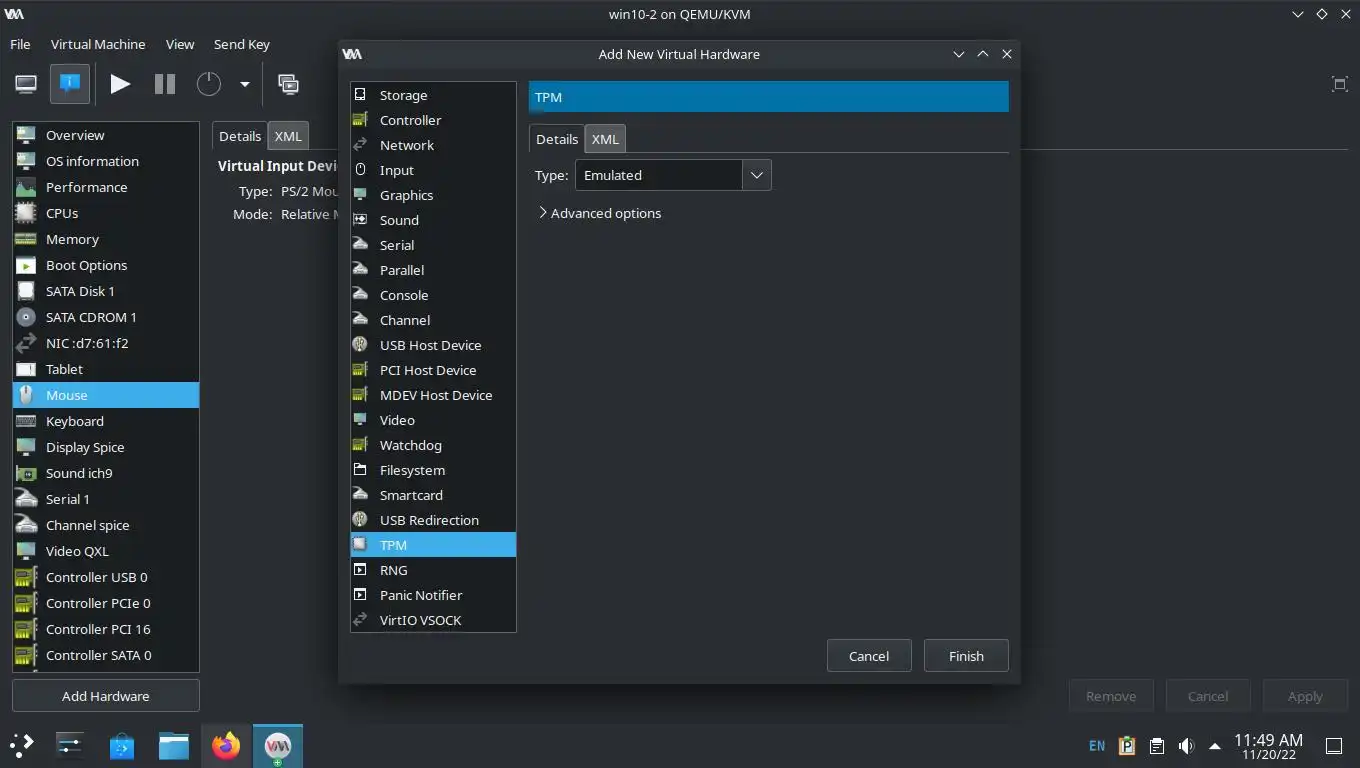Select Storage hardware type icon
Viewport: 1360px width, 768px height.
tap(360, 95)
